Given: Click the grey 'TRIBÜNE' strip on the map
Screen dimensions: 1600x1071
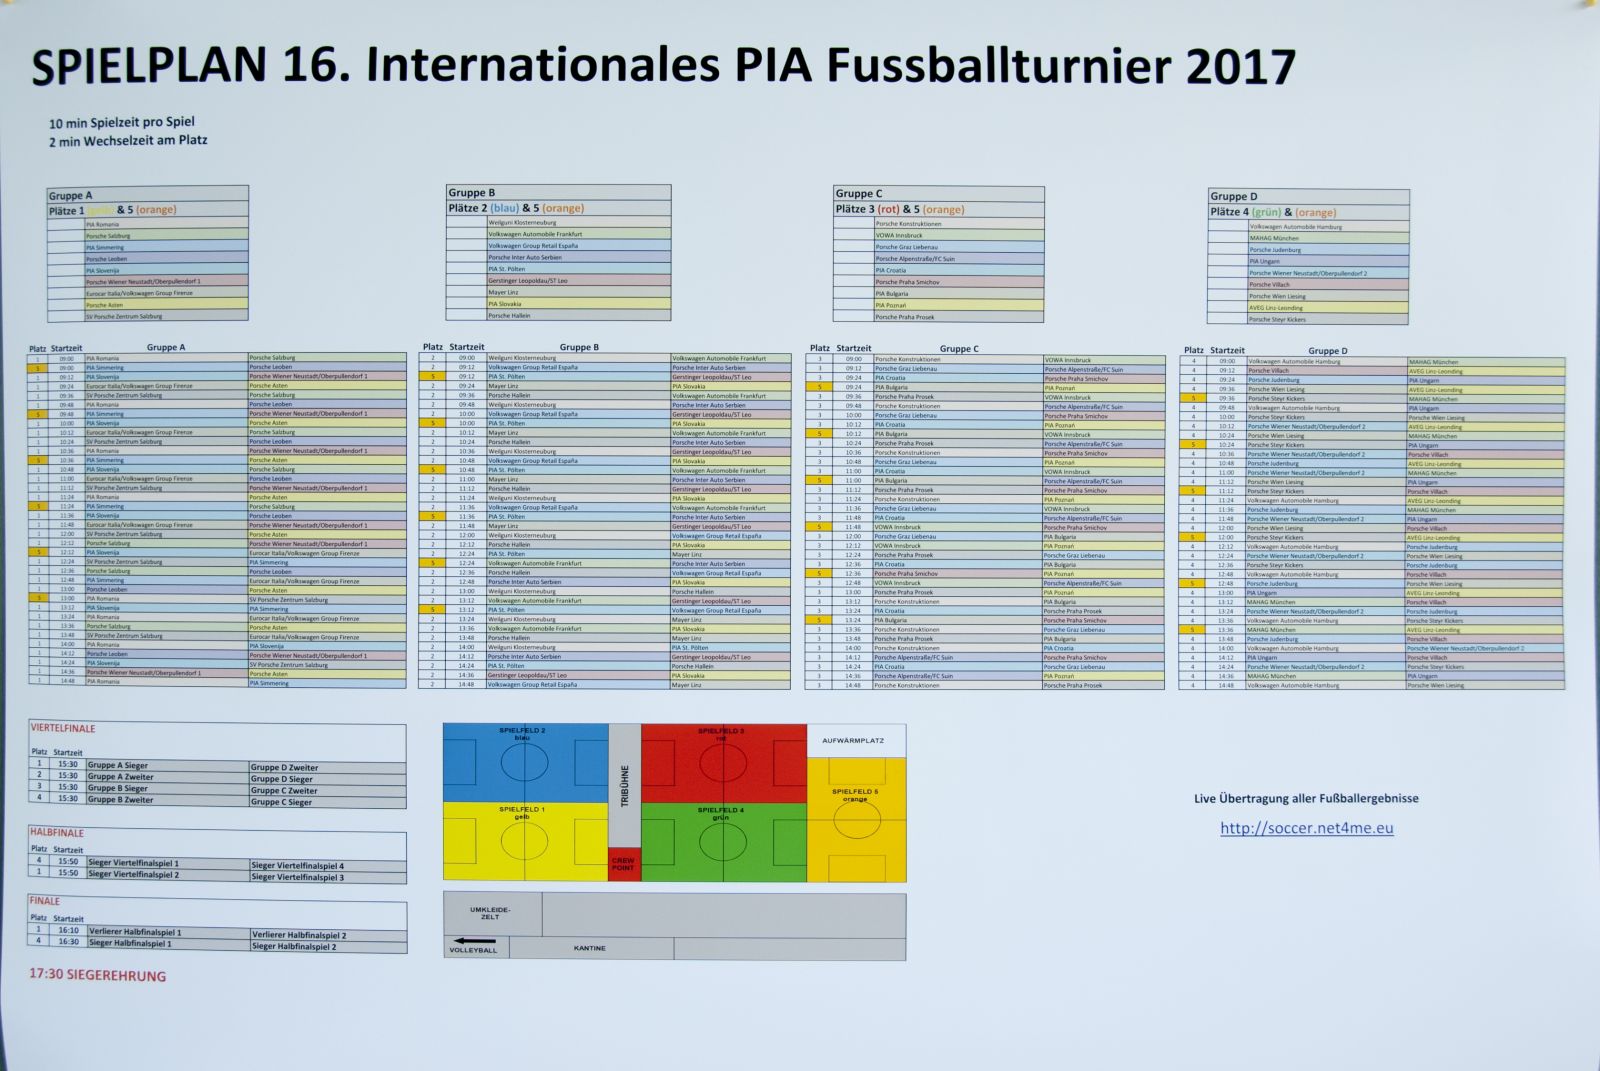Looking at the screenshot, I should [x=625, y=785].
